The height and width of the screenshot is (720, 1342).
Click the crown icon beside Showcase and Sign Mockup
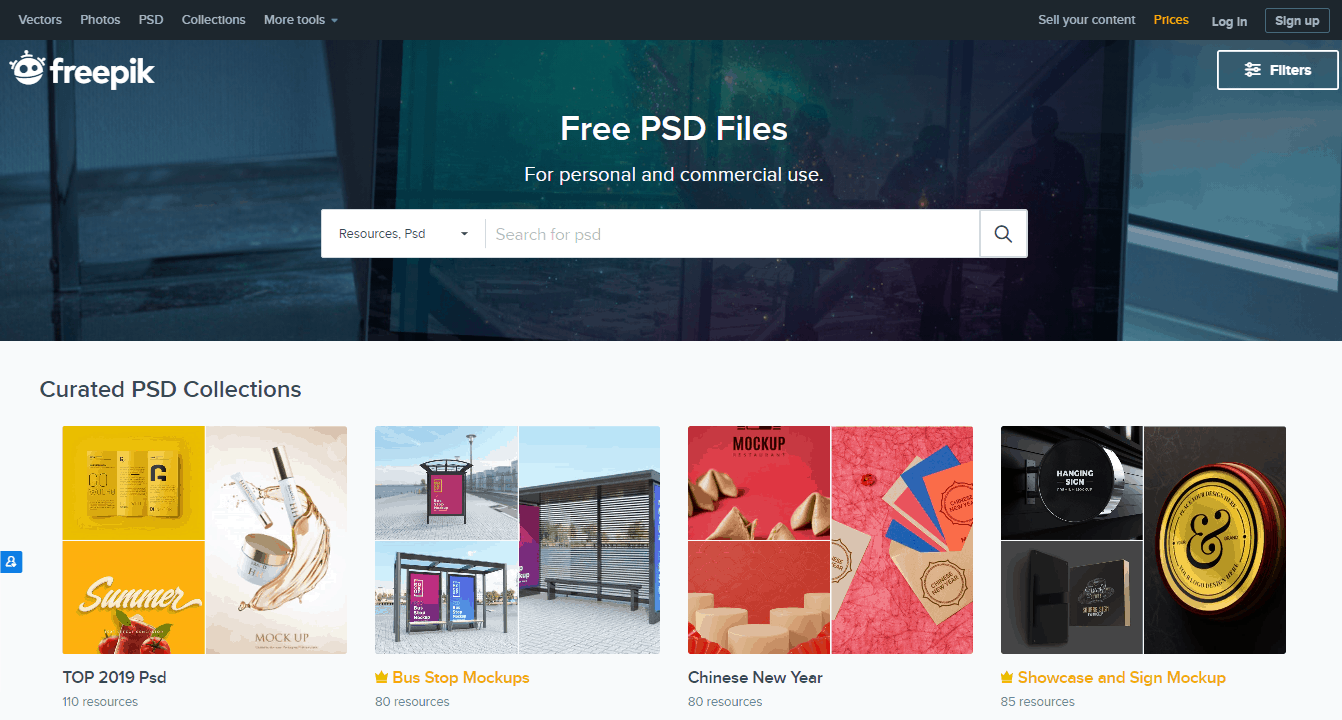1007,678
